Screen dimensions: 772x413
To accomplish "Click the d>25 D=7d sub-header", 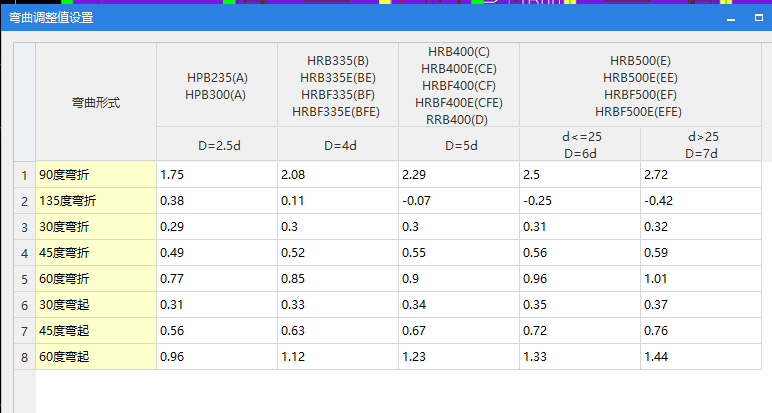I will point(701,144).
